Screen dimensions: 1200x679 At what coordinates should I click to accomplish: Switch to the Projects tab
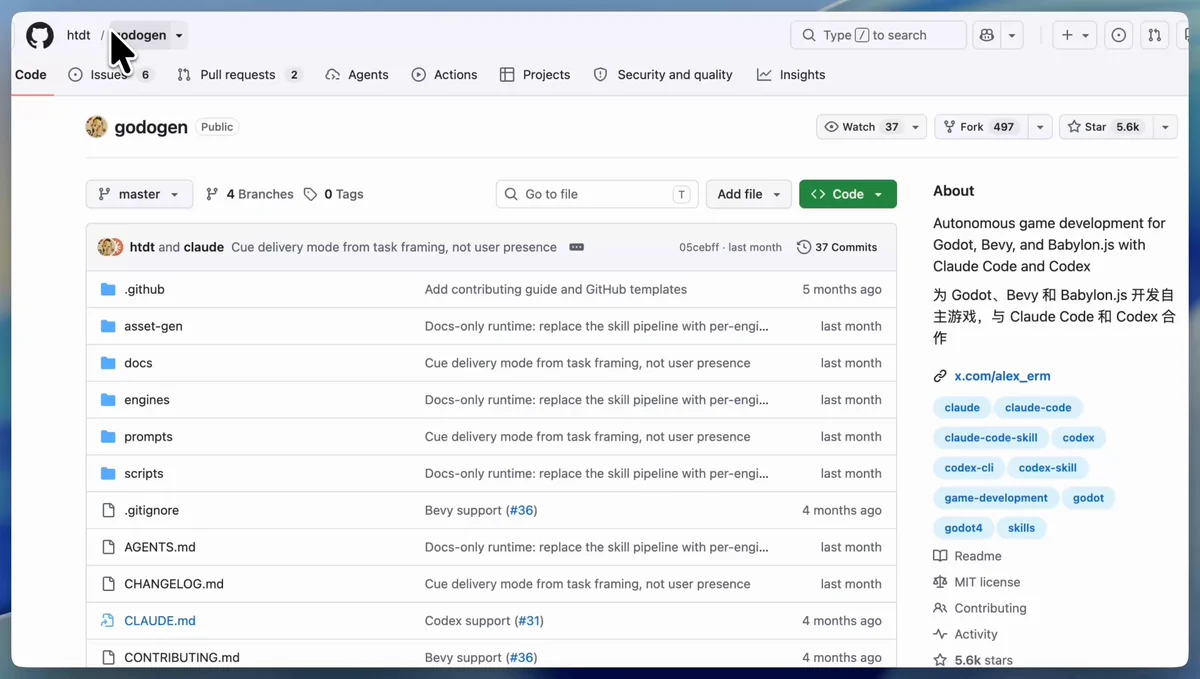point(535,75)
